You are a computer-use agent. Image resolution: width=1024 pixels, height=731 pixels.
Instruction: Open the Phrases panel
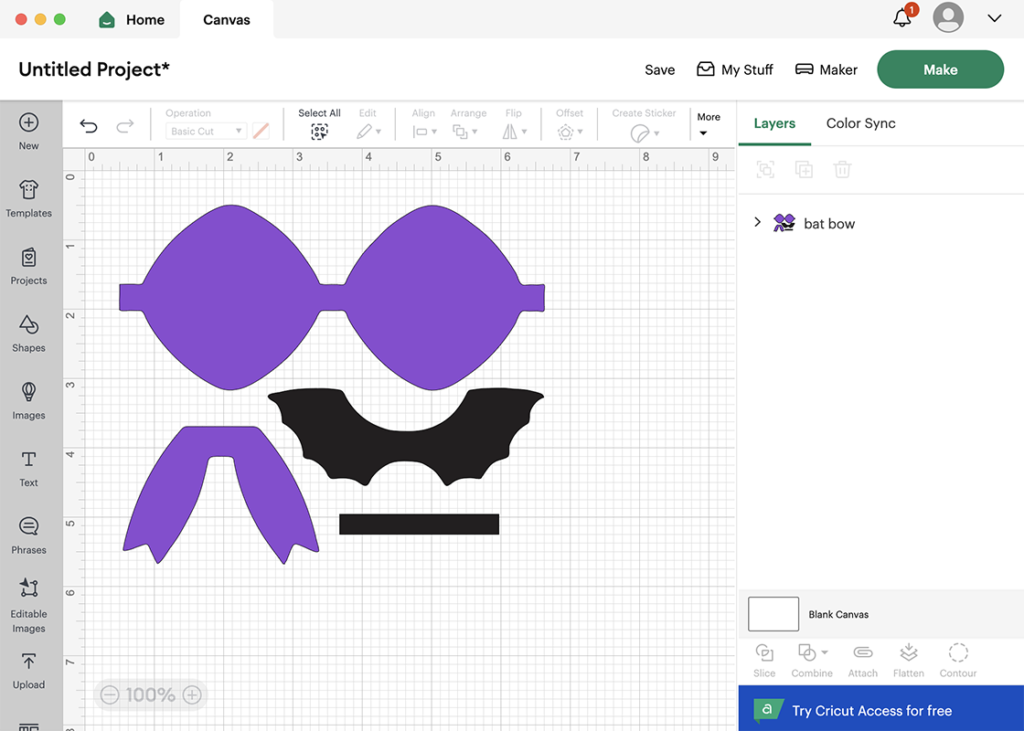click(29, 535)
